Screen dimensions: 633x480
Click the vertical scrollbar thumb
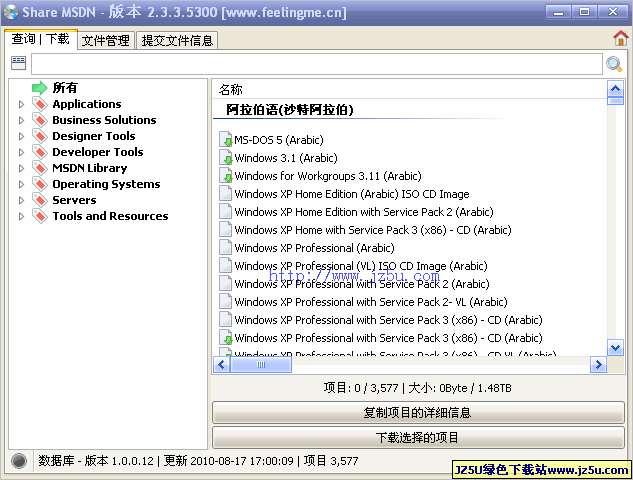615,101
